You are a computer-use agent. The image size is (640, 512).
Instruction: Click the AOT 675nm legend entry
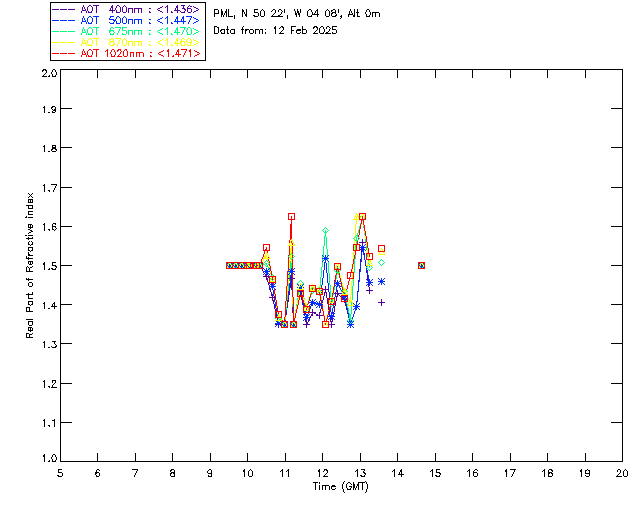click(126, 31)
